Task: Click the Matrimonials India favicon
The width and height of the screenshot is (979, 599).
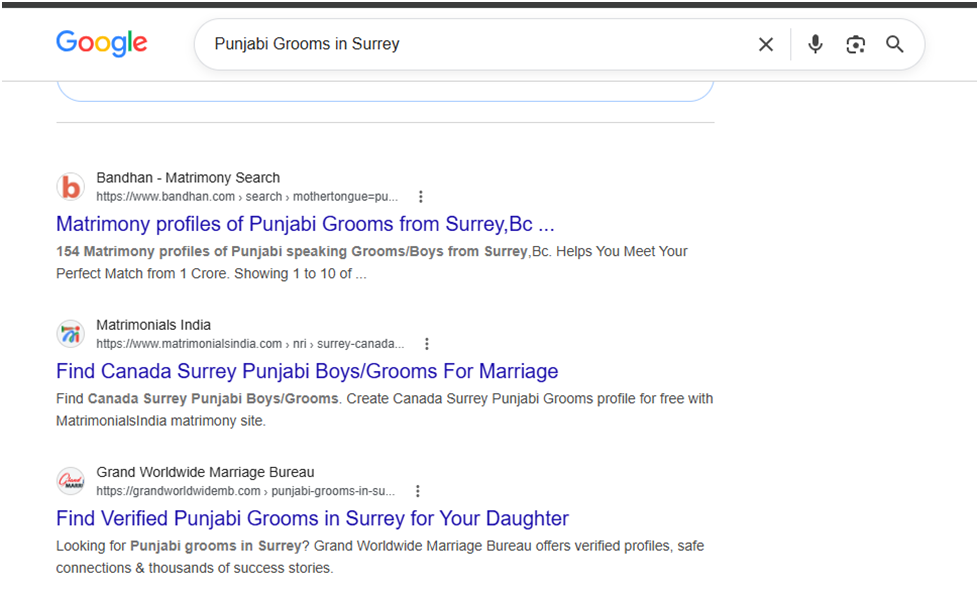Action: pyautogui.click(x=71, y=334)
